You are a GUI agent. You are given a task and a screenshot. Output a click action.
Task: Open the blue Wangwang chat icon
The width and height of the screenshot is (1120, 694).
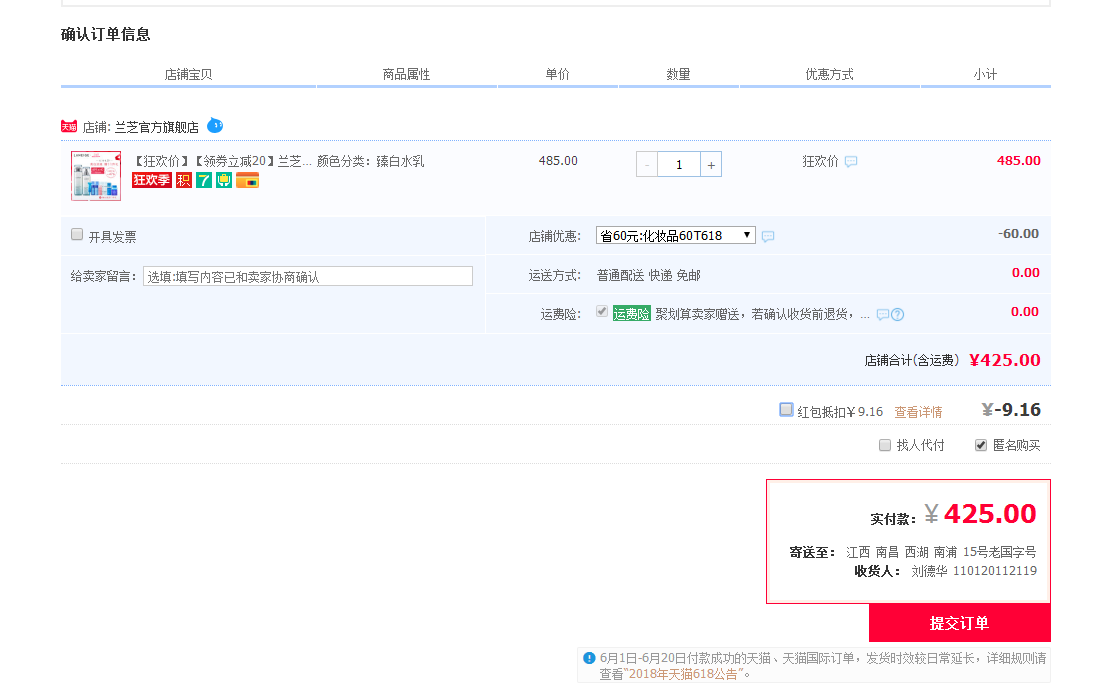[x=215, y=126]
